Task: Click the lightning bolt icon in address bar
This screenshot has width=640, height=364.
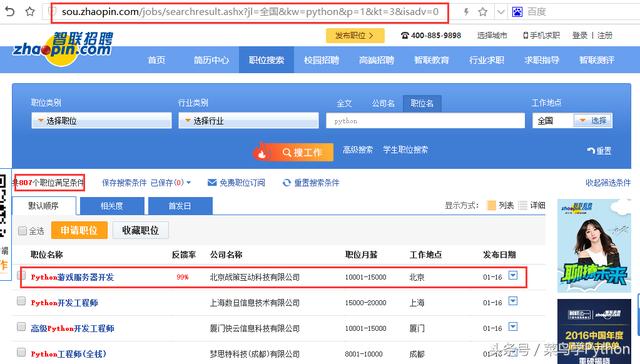Action: click(x=466, y=12)
